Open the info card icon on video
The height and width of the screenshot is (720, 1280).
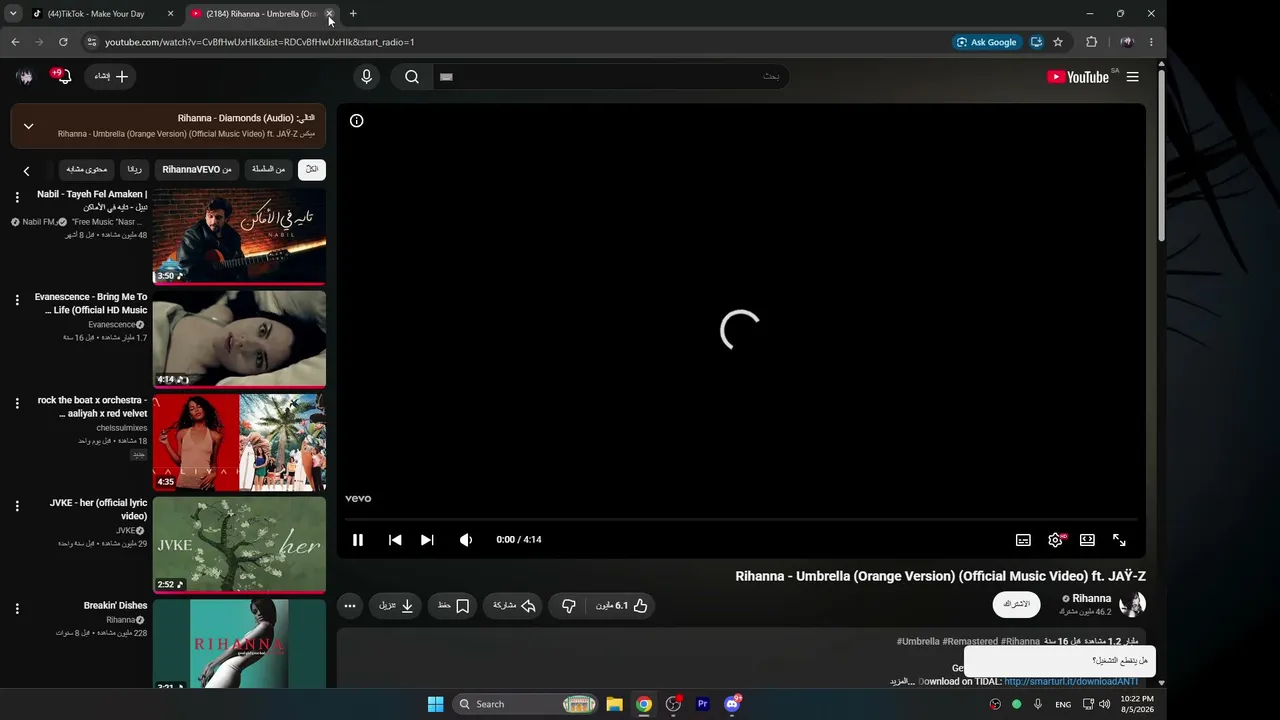coord(357,121)
